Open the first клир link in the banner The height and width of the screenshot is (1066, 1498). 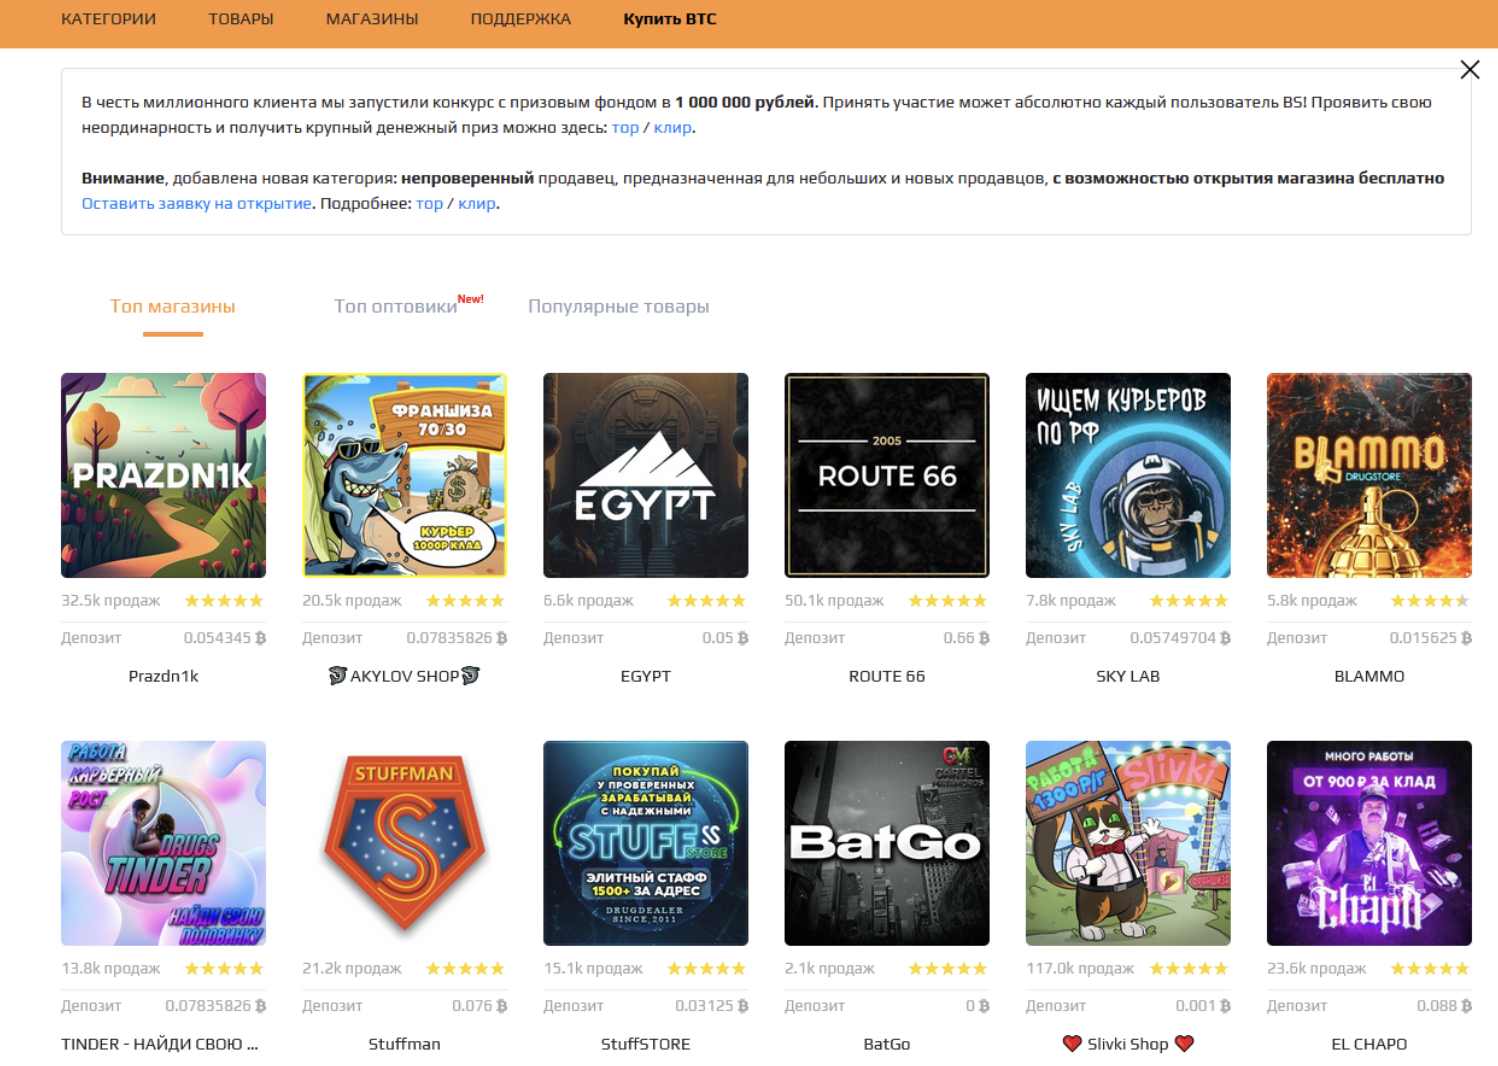point(673,128)
